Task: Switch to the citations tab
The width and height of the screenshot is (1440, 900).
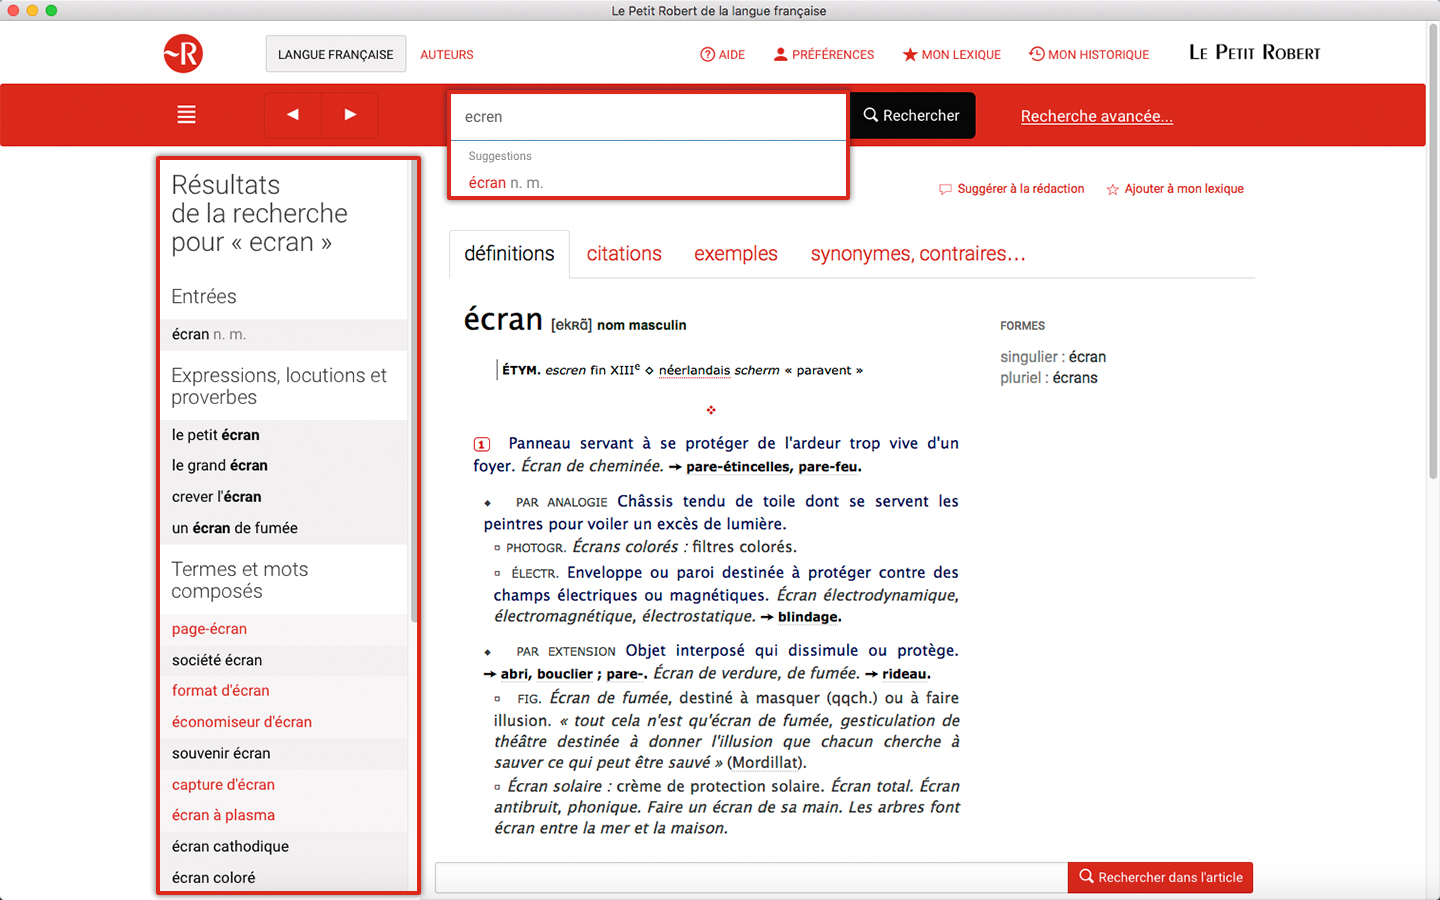Action: (624, 254)
